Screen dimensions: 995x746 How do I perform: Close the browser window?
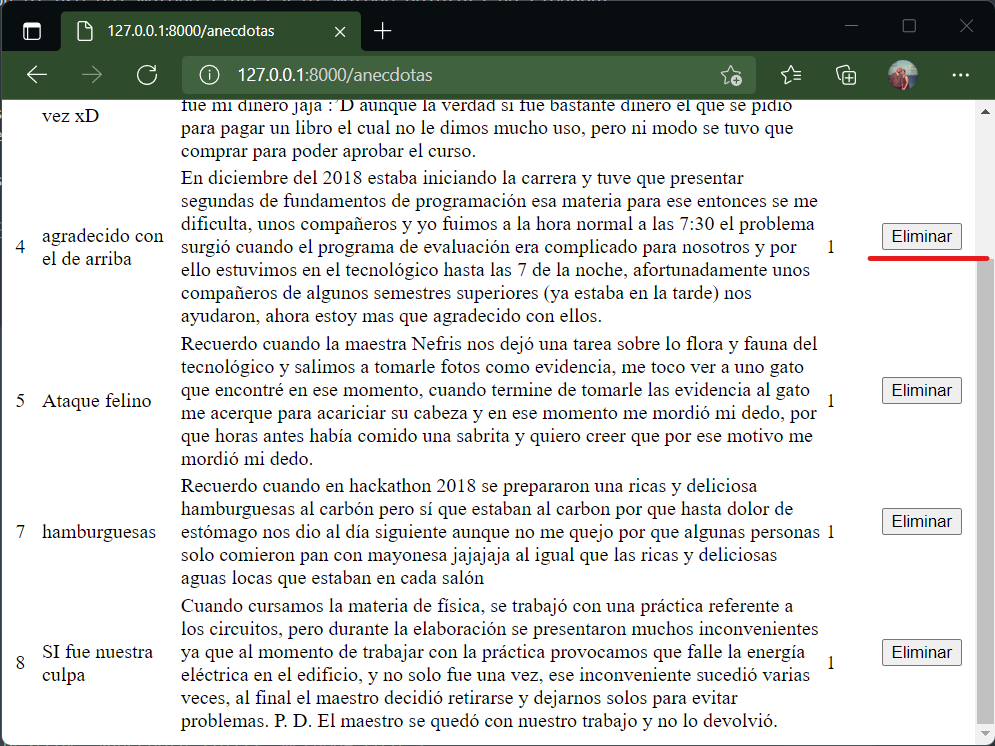(x=966, y=26)
